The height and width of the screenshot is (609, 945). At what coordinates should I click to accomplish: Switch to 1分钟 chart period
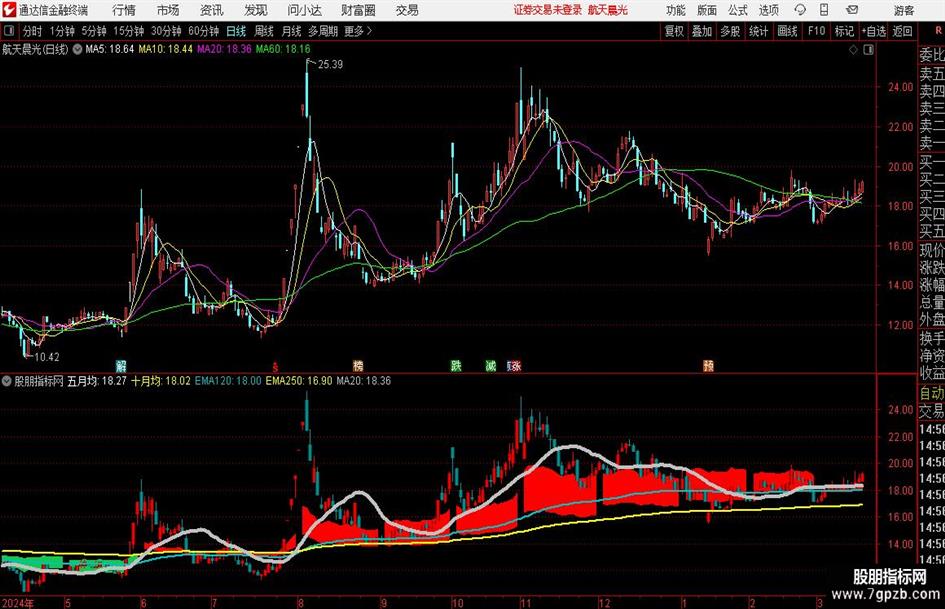(61, 31)
